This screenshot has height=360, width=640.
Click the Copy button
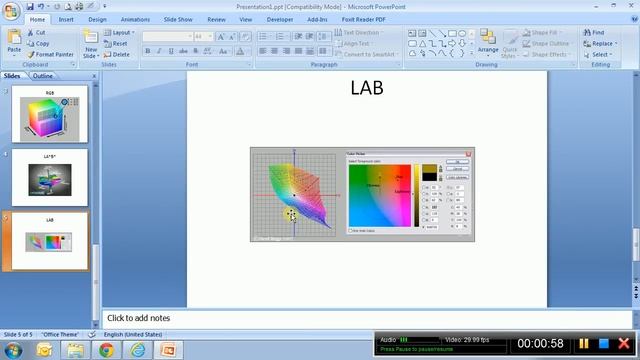pyautogui.click(x=38, y=43)
